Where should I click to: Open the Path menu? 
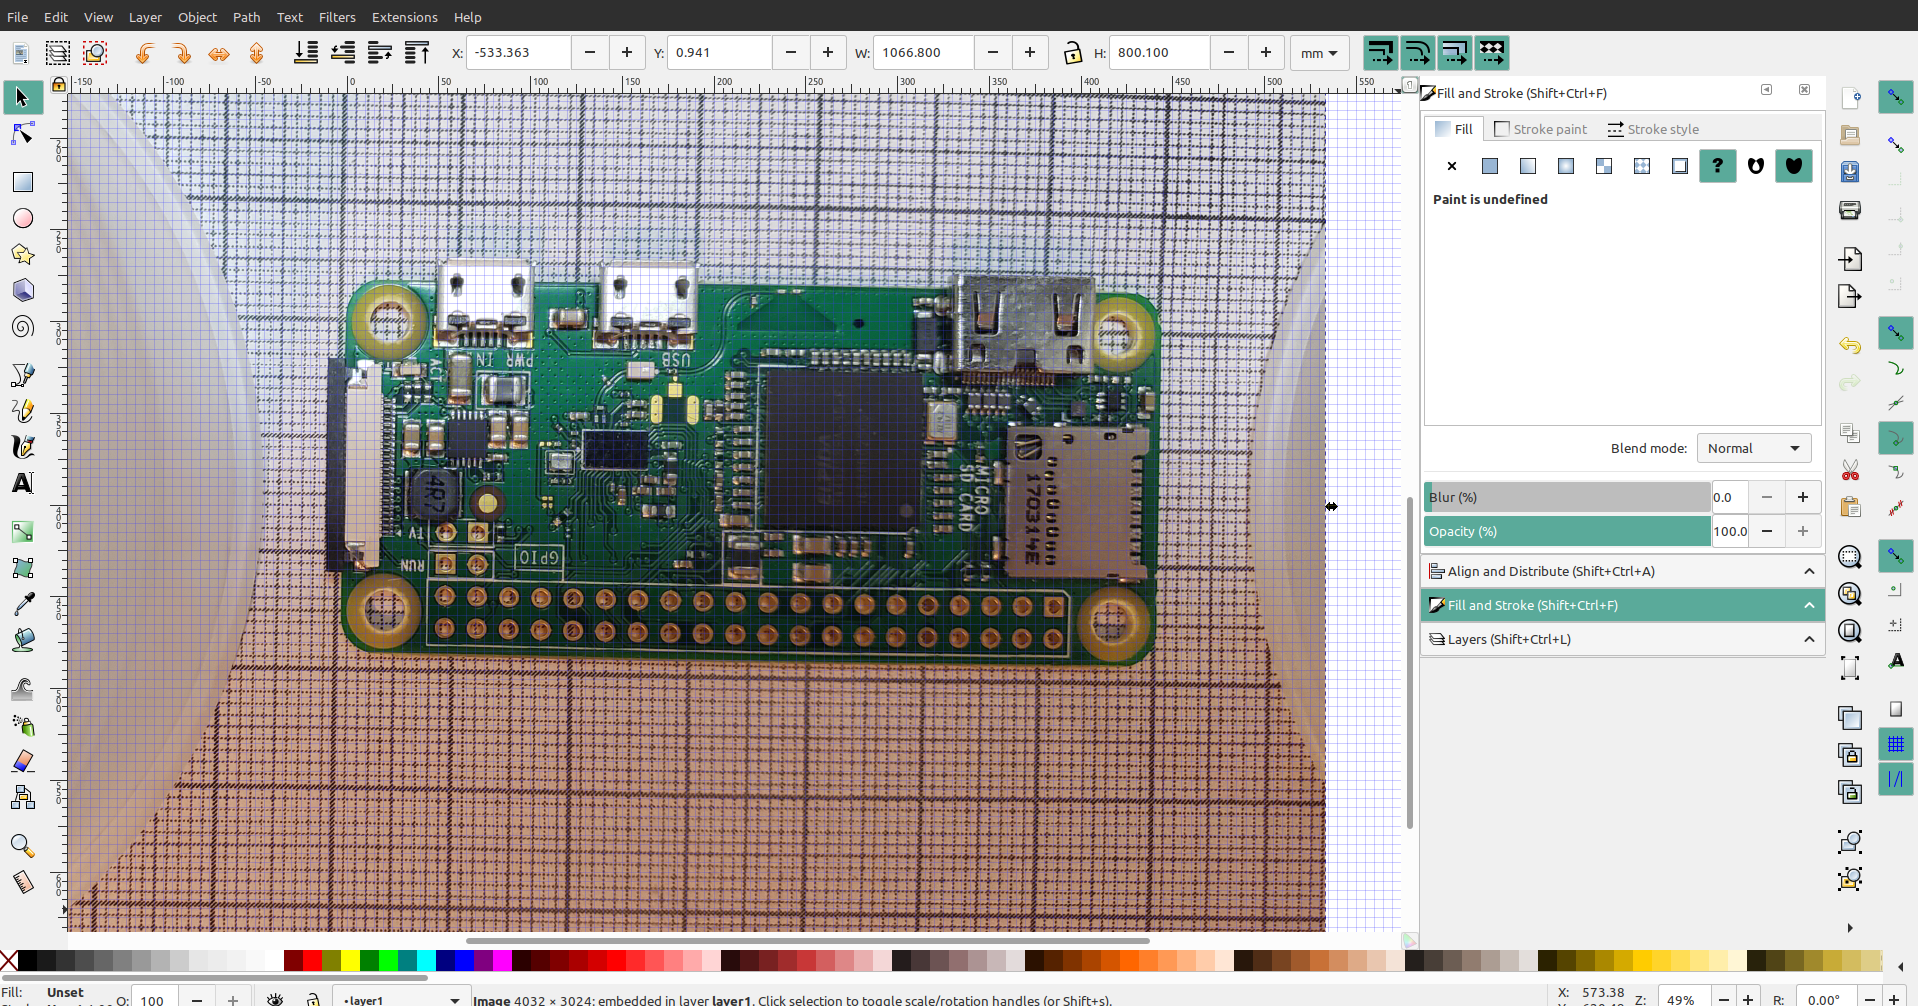[x=246, y=17]
